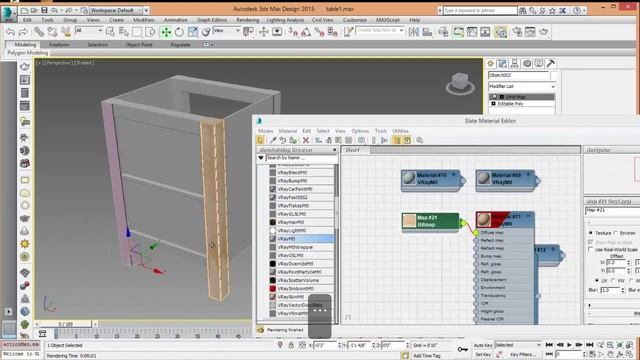Image resolution: width=640 pixels, height=360 pixels.
Task: Select the Environ radio button
Action: pos(616,233)
